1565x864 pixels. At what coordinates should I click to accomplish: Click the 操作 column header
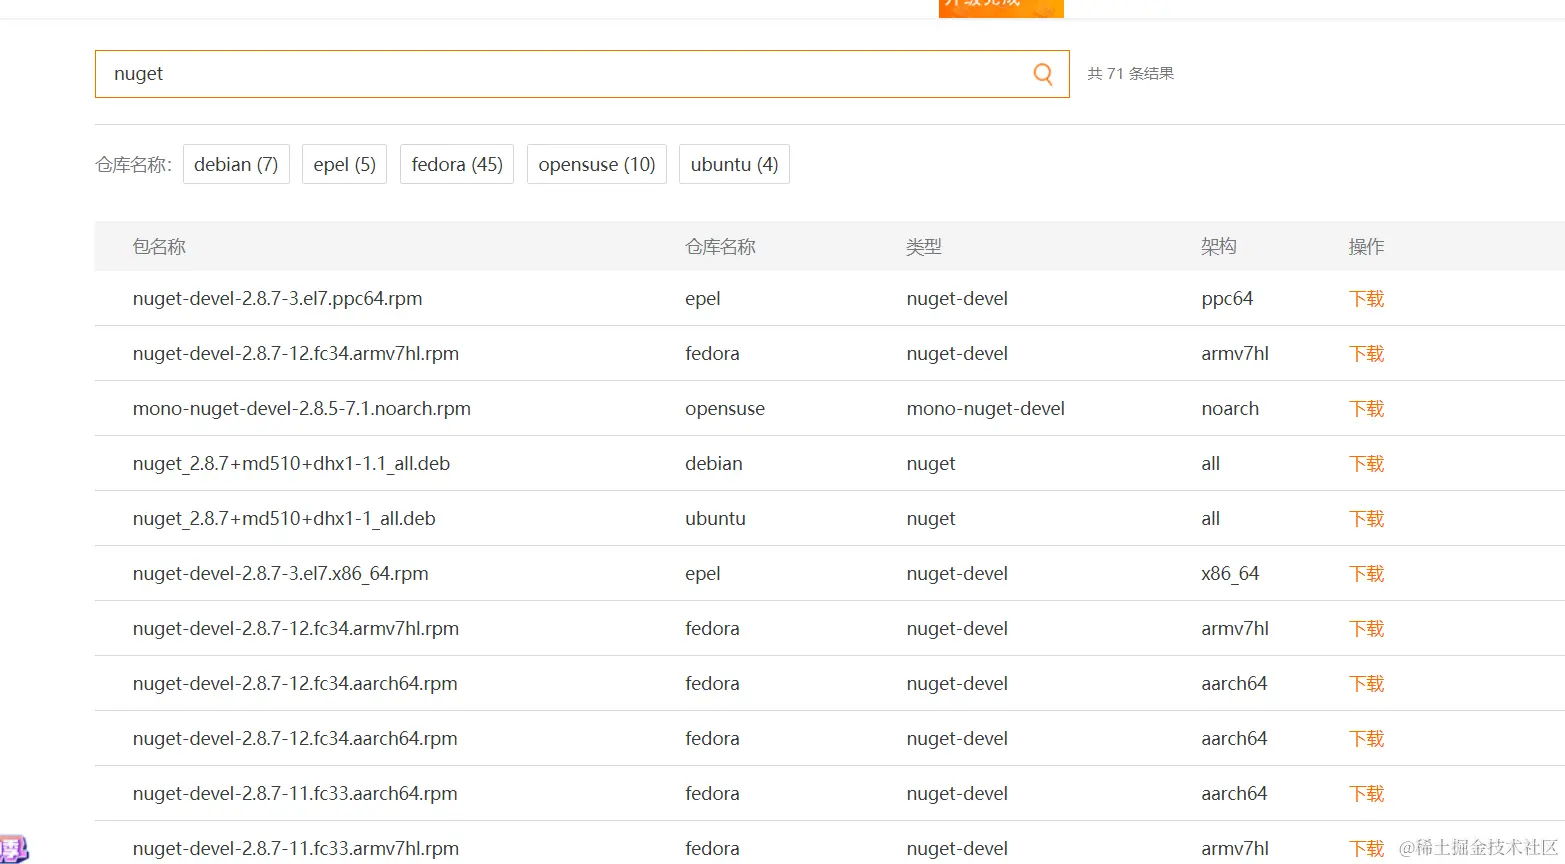click(1366, 247)
